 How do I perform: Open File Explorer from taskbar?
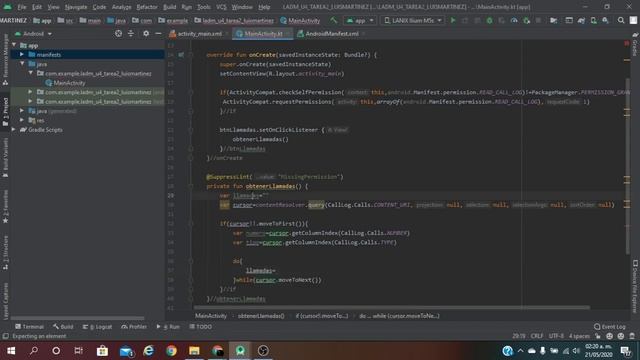(194, 351)
